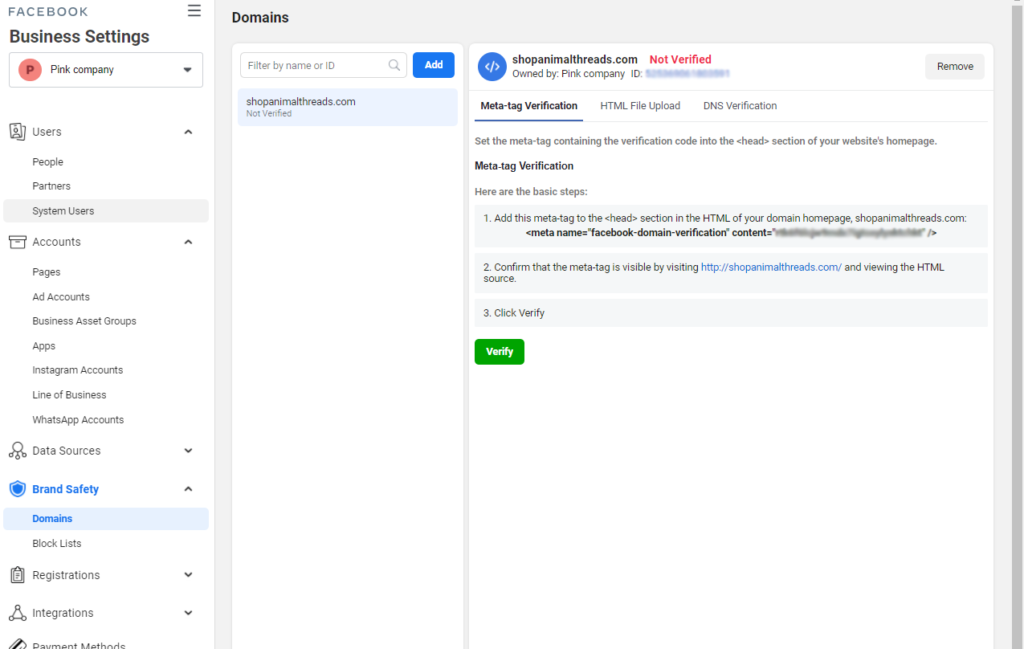
Task: Expand the Registrations chevron
Action: tap(188, 575)
